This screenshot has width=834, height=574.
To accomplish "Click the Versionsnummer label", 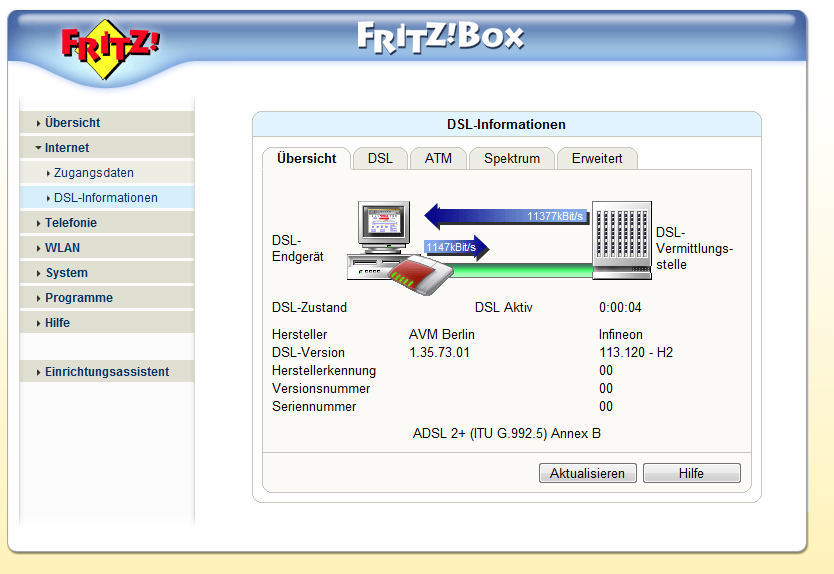I will click(x=321, y=389).
